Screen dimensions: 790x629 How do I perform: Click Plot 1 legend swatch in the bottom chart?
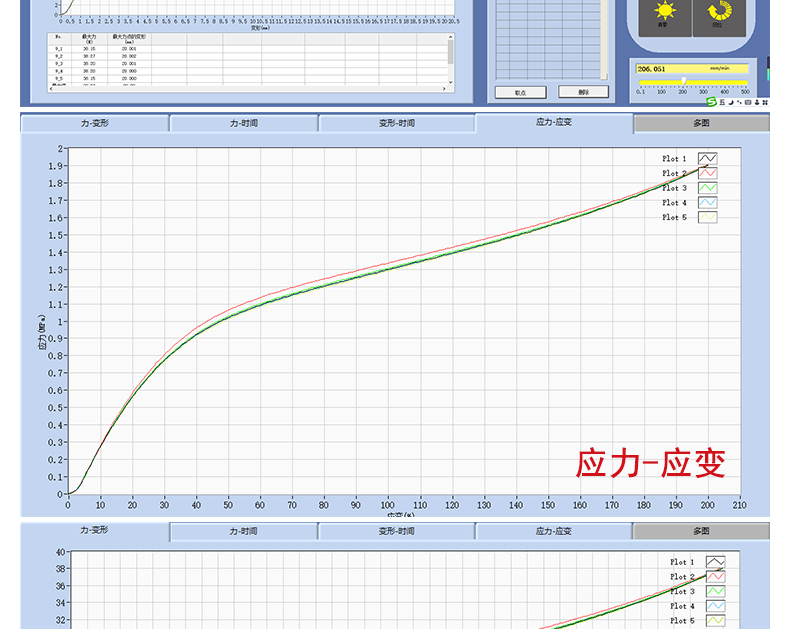pyautogui.click(x=714, y=562)
